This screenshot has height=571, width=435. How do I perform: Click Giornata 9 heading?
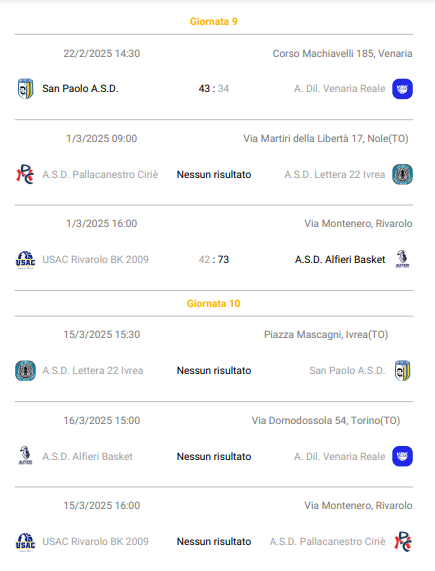[x=214, y=21]
